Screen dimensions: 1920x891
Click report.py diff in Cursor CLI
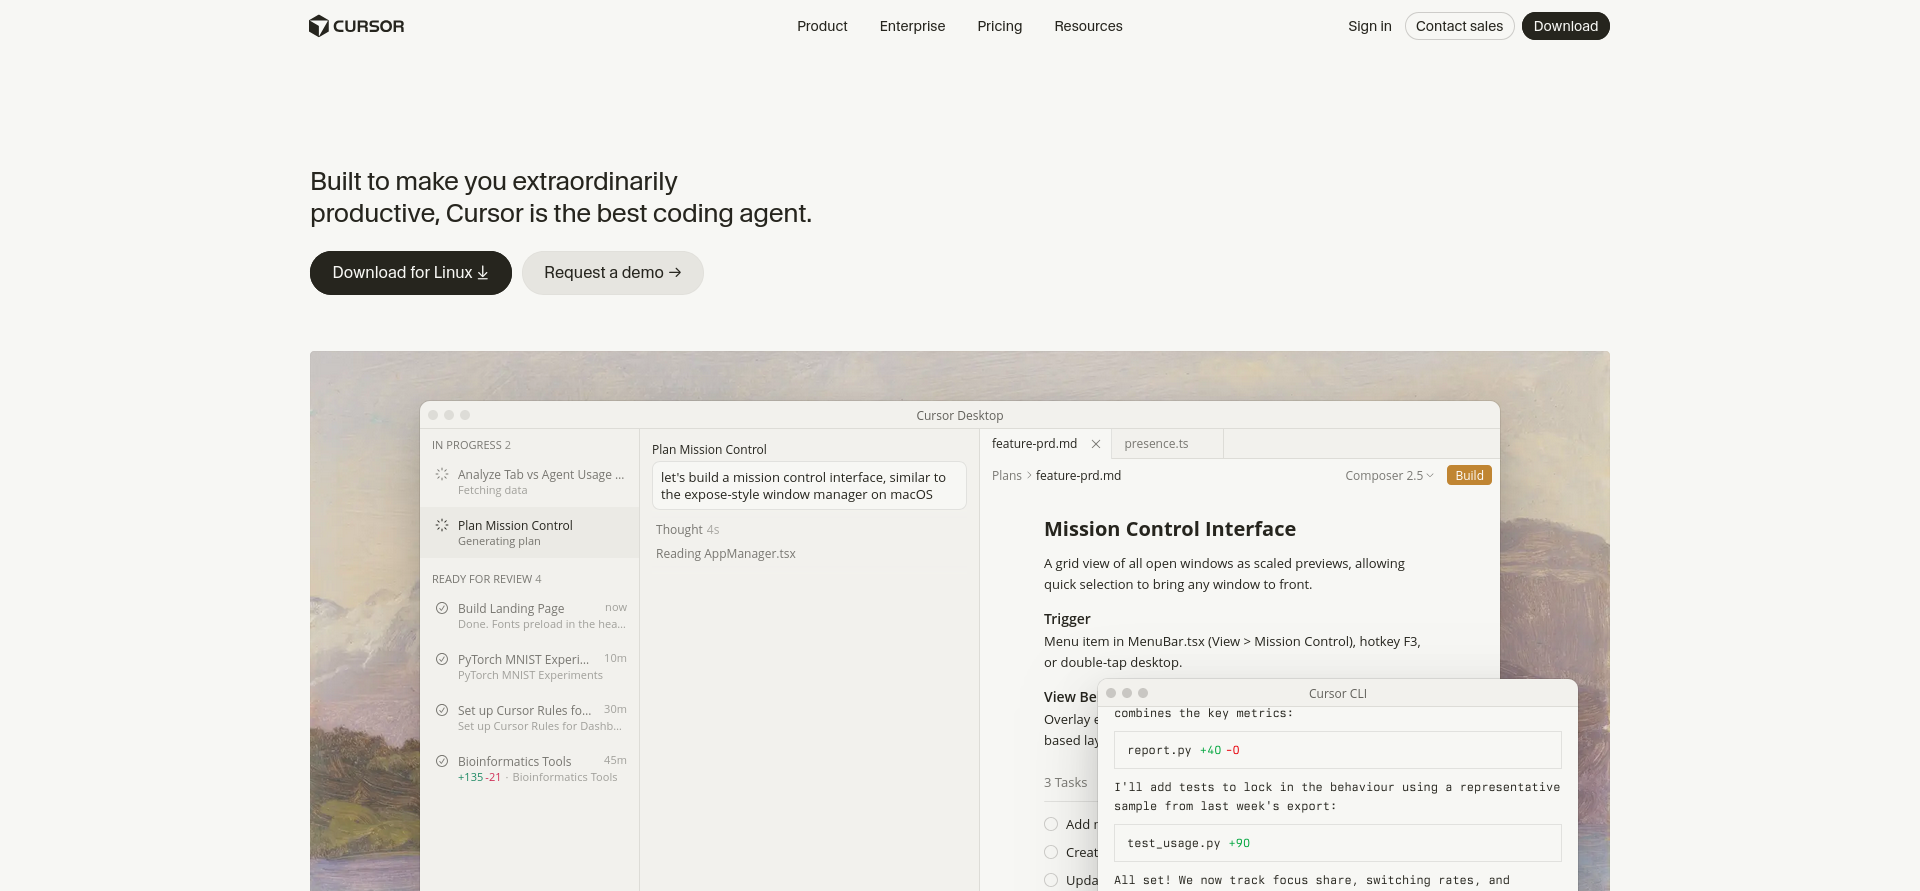click(1337, 750)
